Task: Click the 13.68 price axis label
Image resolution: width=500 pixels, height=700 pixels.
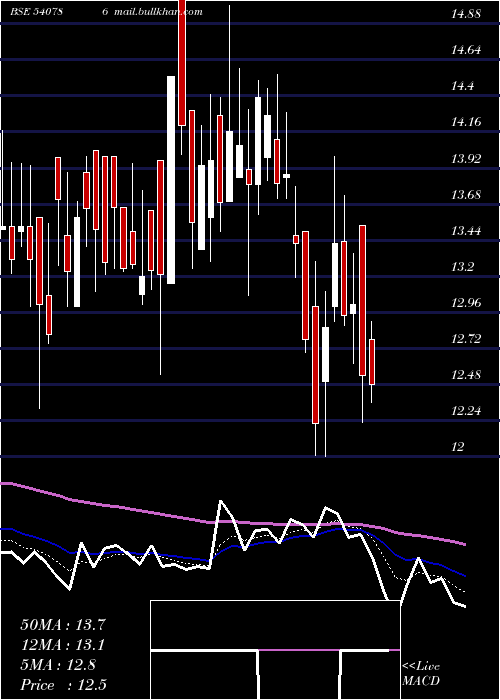Action: [x=466, y=195]
